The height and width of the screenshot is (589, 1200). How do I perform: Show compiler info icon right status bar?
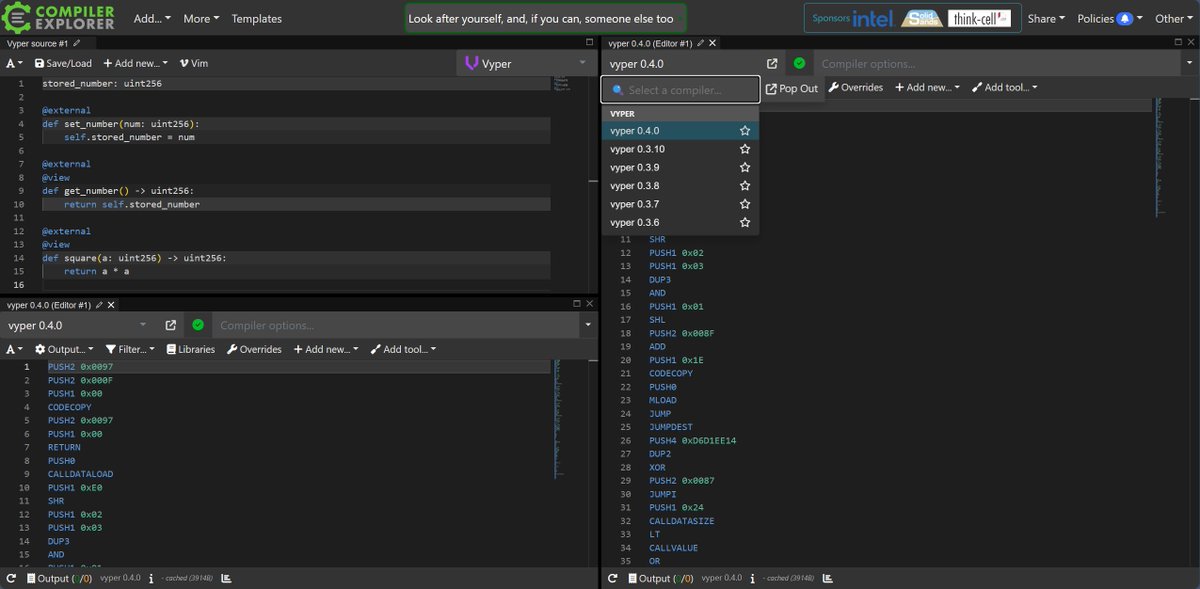(753, 578)
